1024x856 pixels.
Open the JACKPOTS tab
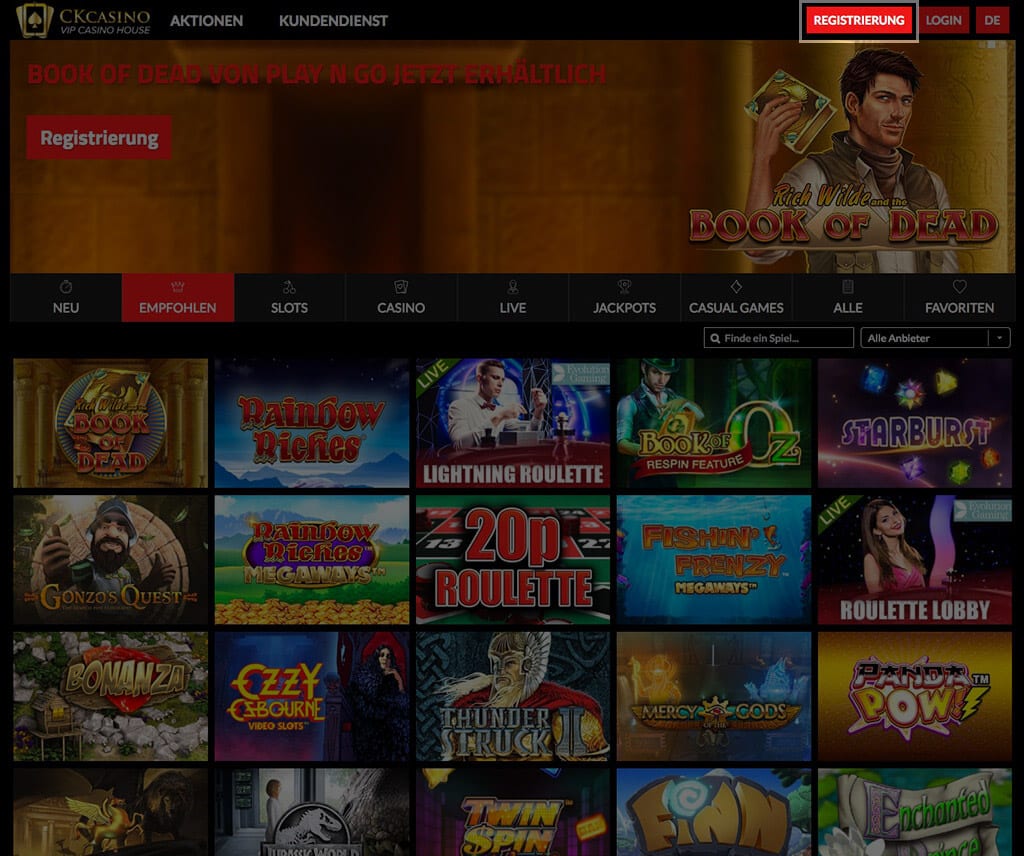(x=624, y=298)
